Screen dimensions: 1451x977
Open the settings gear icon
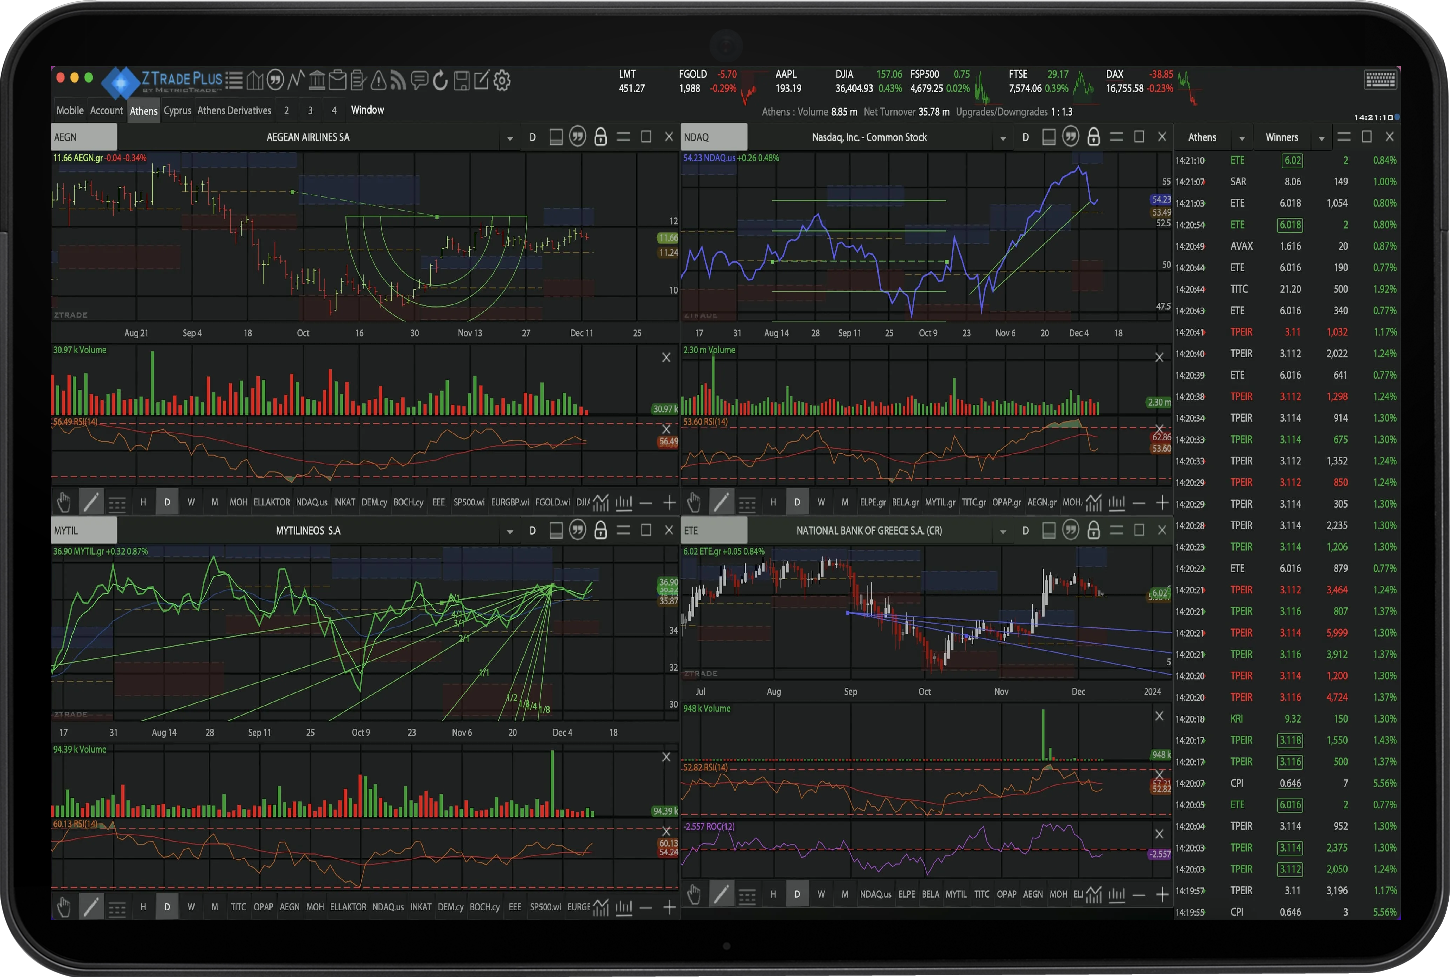502,80
